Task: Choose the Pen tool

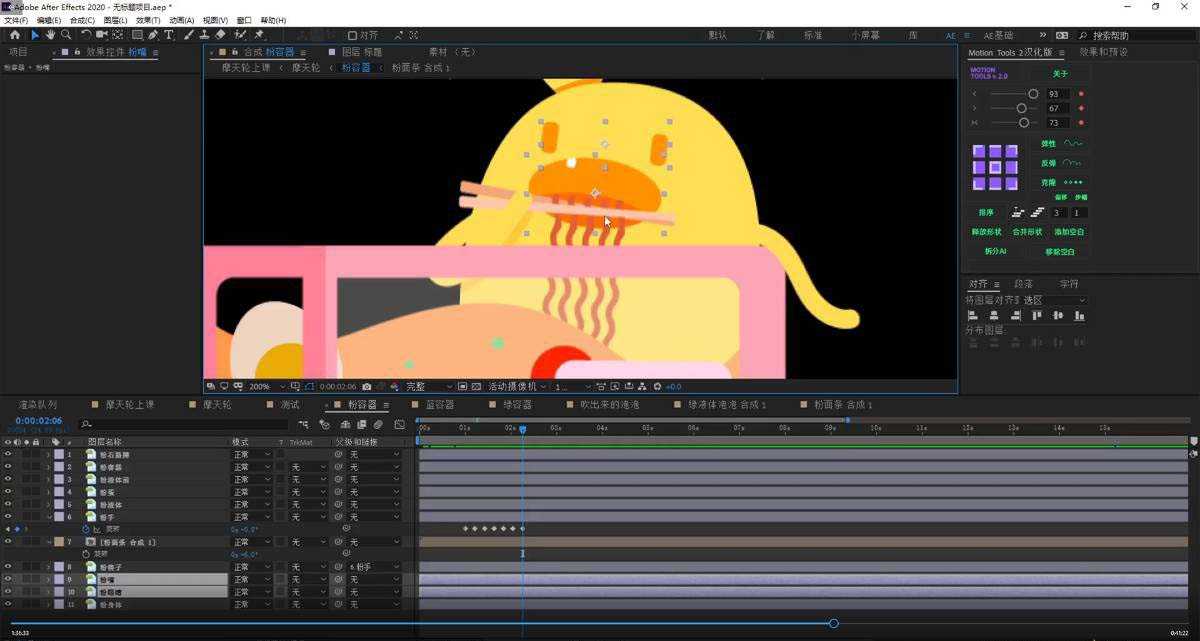Action: 152,35
